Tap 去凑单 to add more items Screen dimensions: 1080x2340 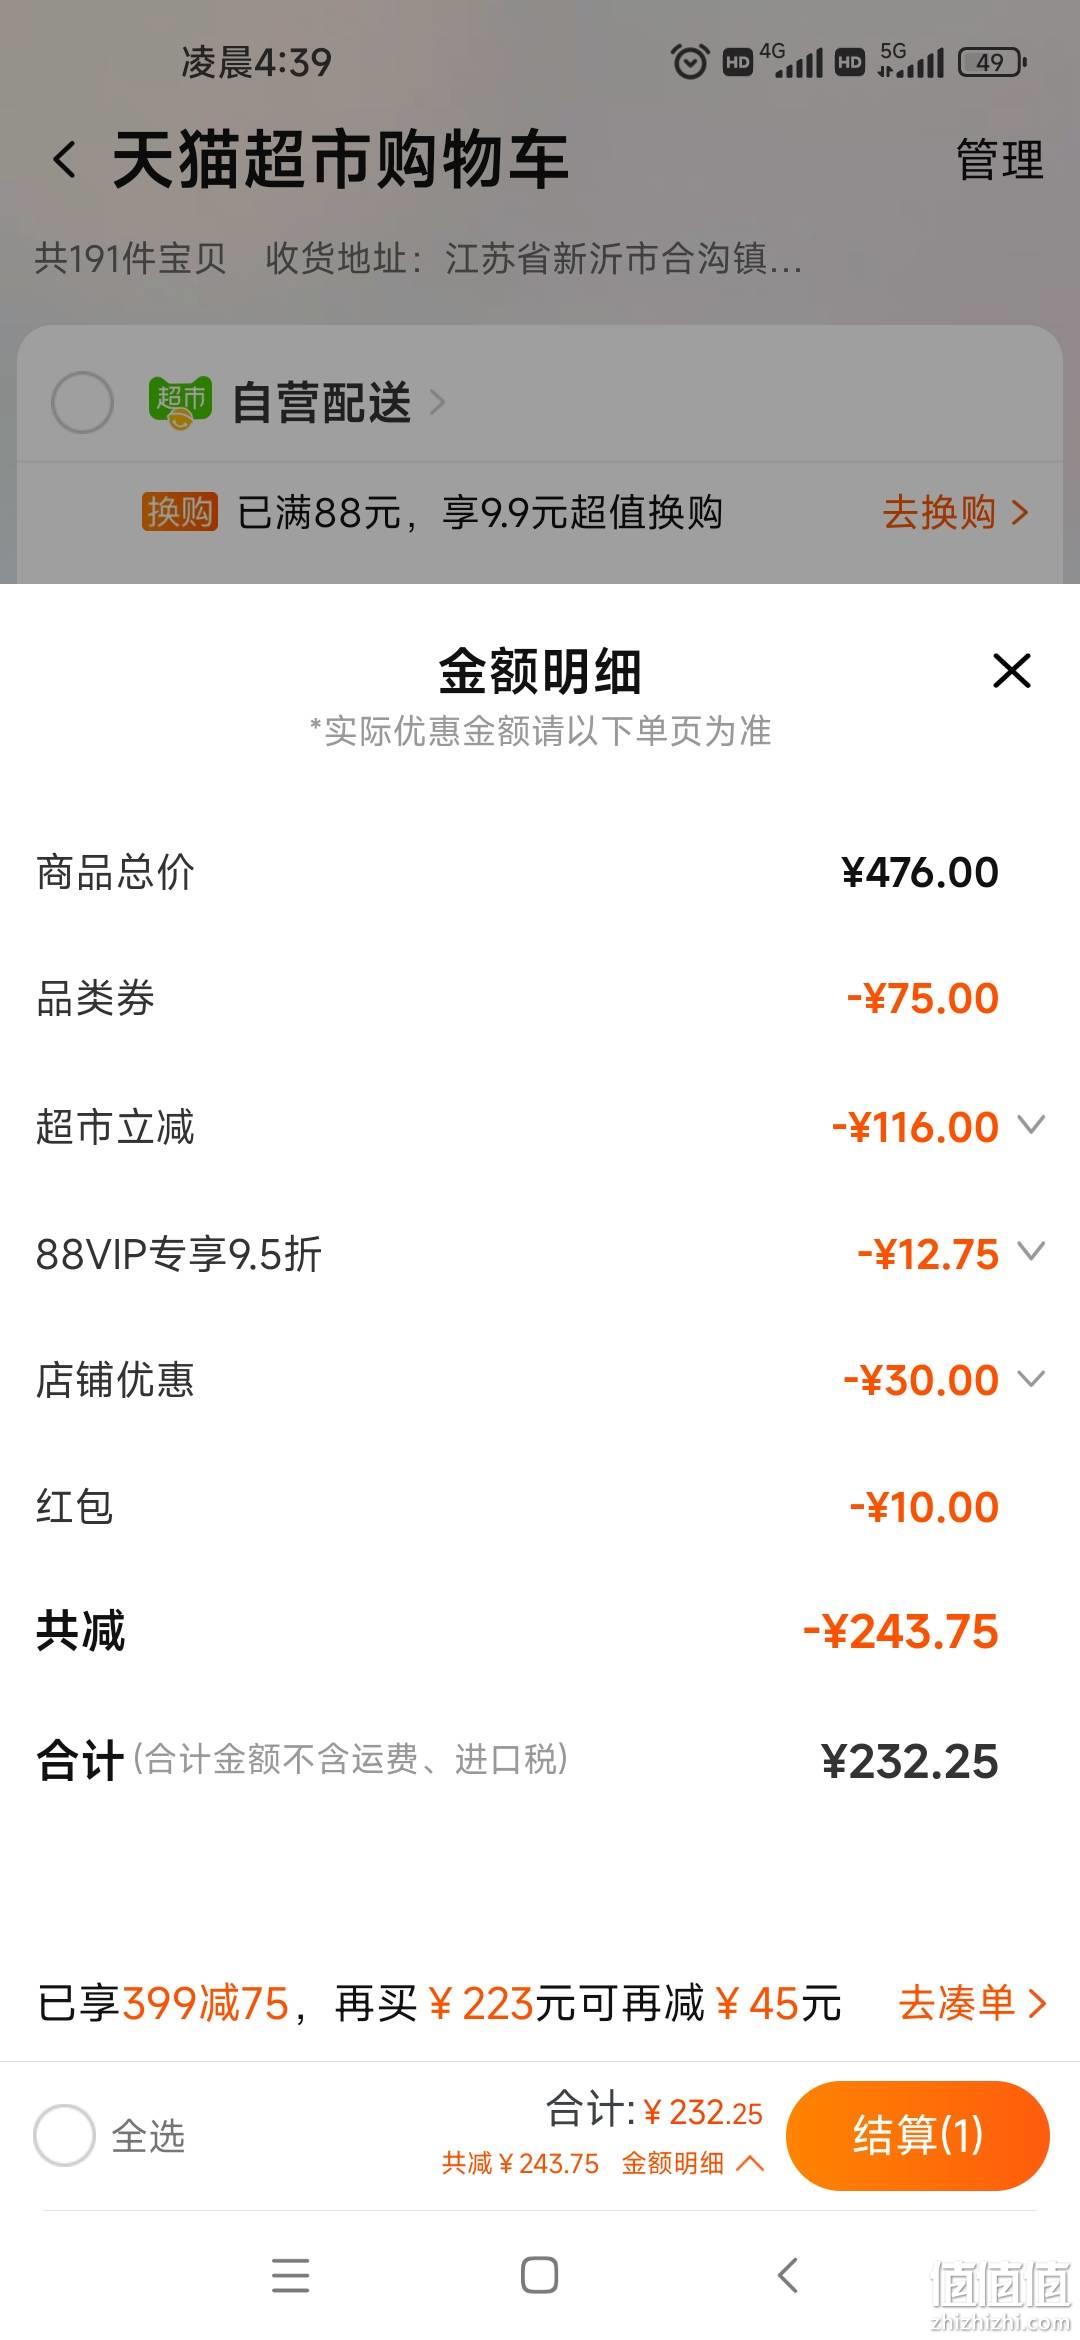(x=972, y=2003)
